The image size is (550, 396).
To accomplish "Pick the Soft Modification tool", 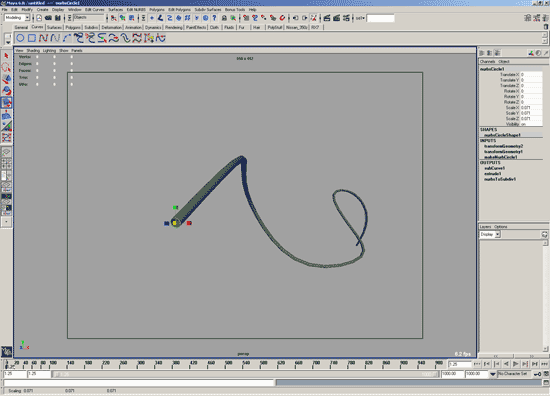I will click(x=6, y=115).
